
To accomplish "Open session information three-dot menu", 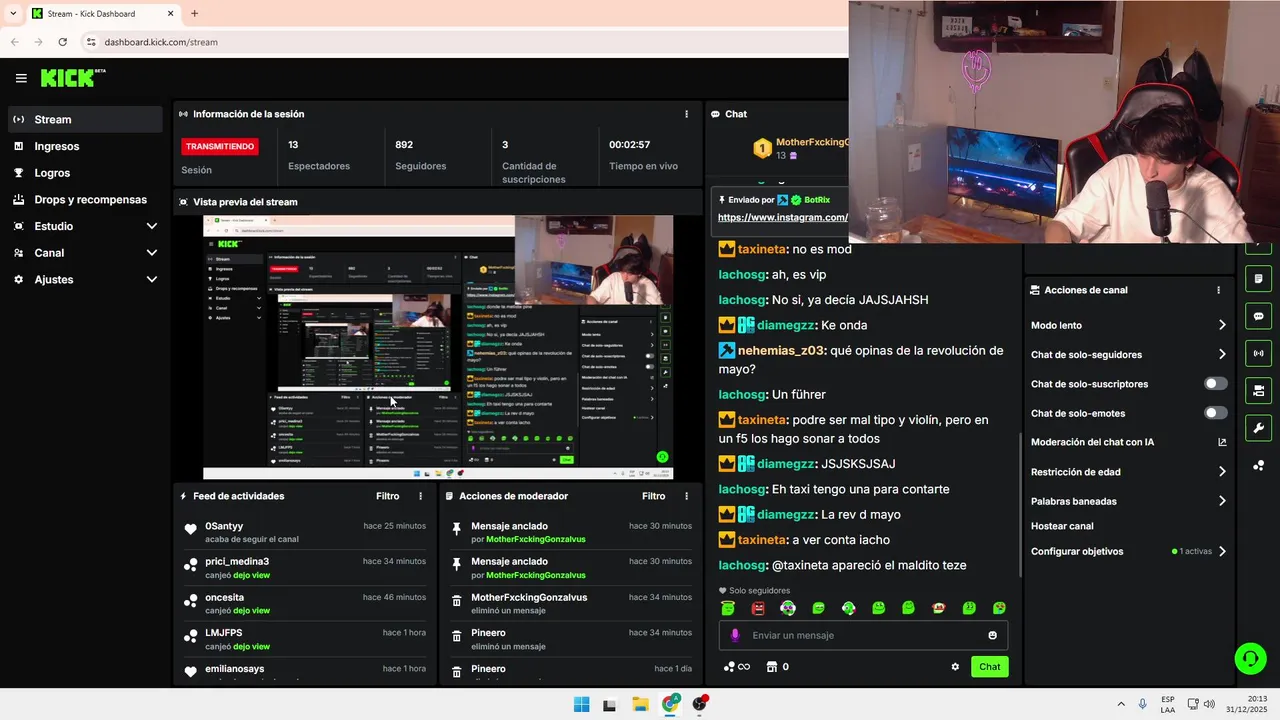I will coord(686,114).
